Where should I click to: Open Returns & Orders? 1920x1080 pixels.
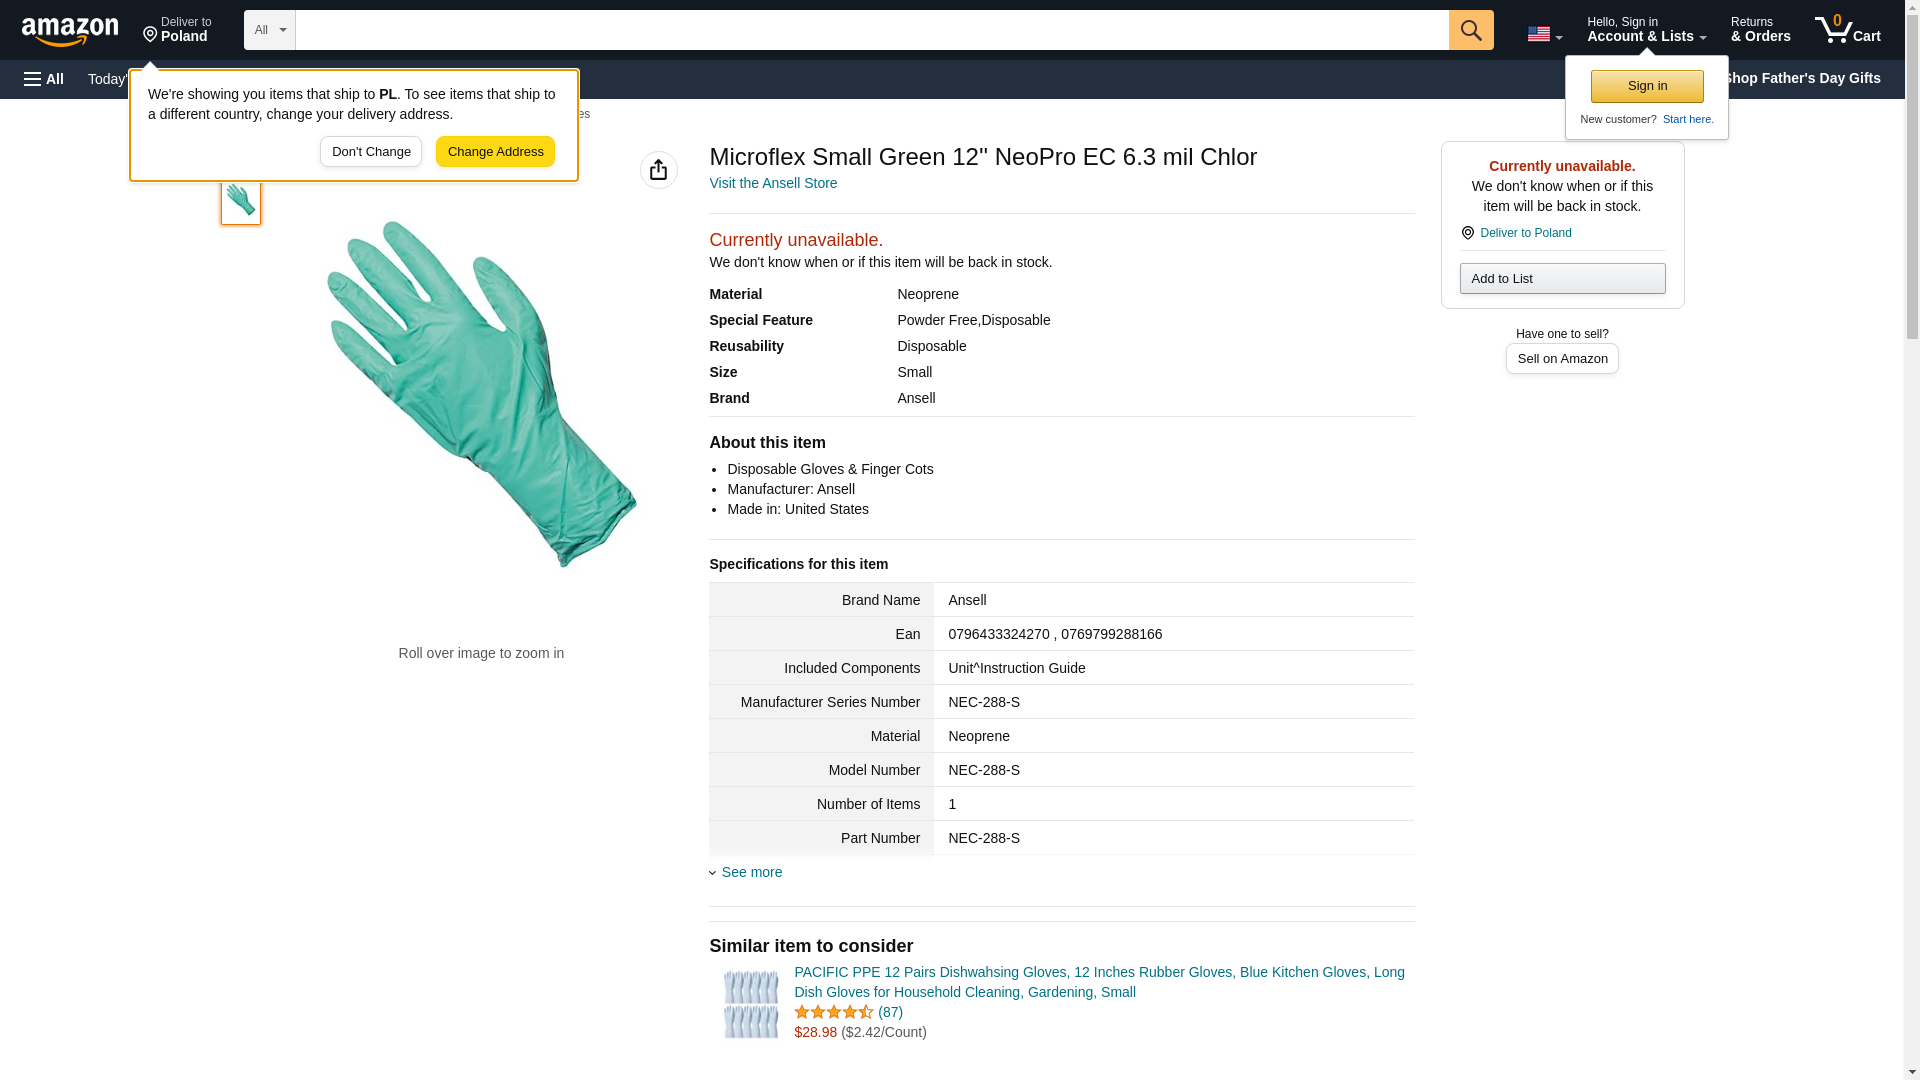pyautogui.click(x=1760, y=30)
